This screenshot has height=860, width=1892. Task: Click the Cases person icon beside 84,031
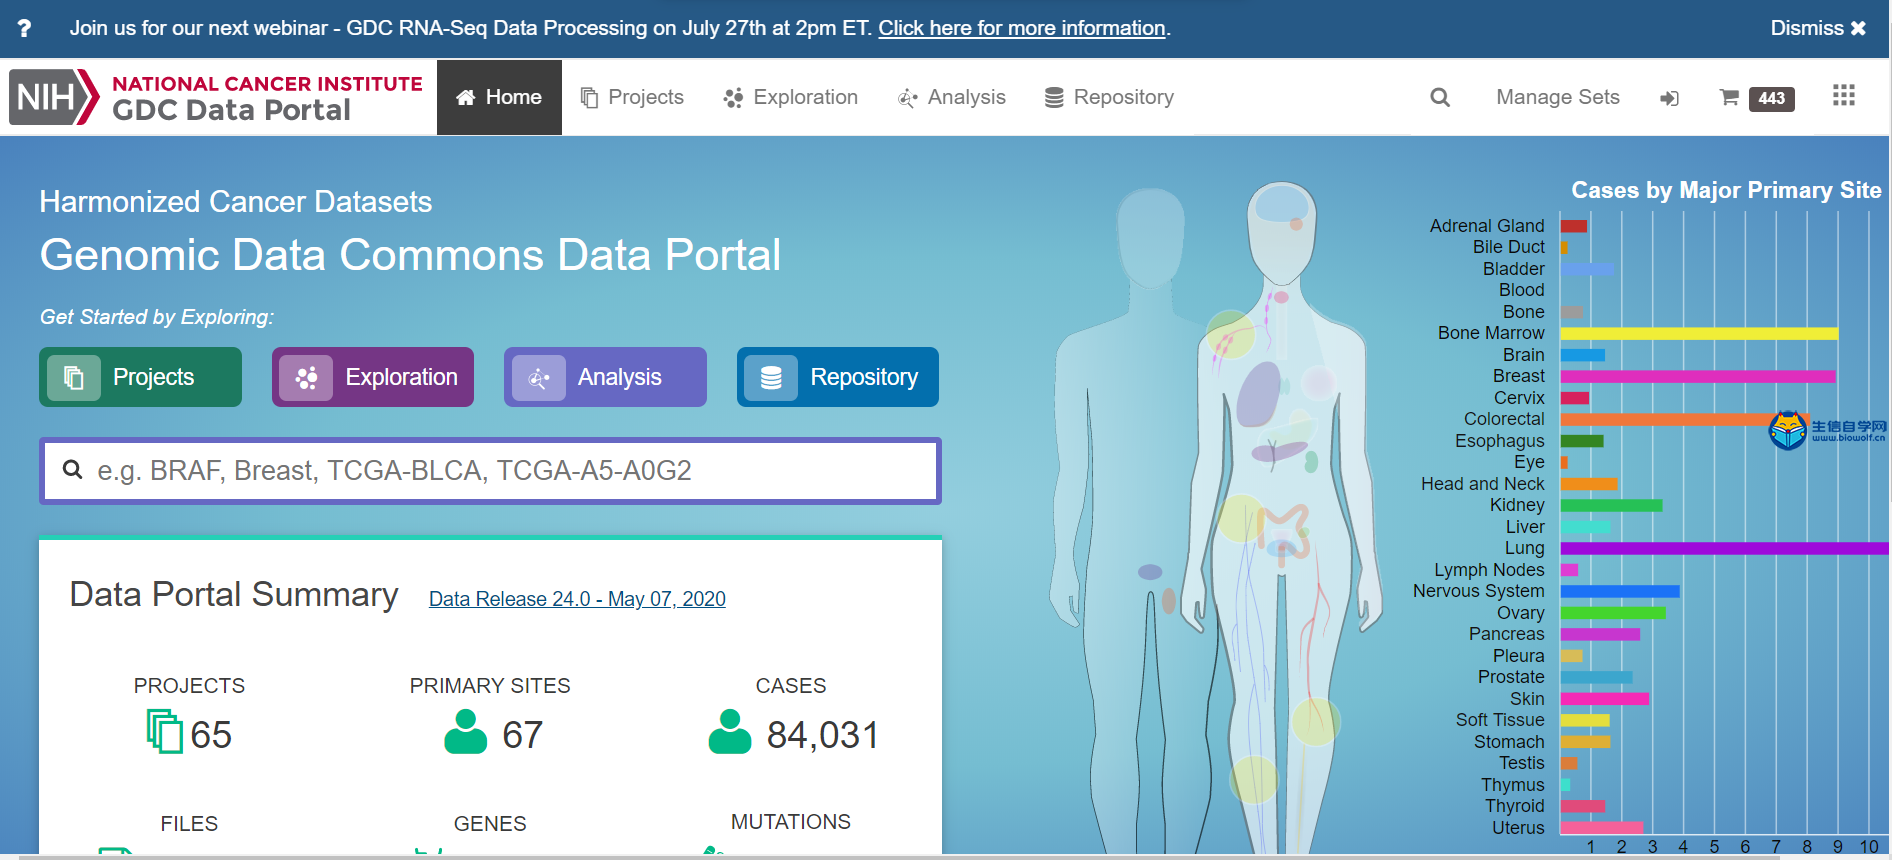click(730, 731)
